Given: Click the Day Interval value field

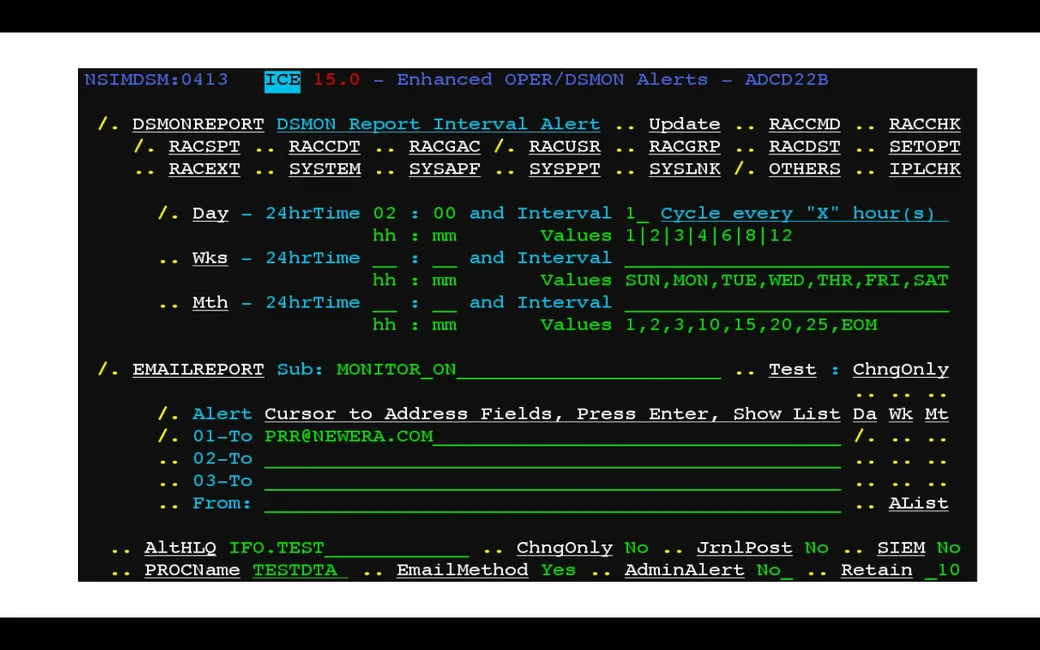Looking at the screenshot, I should (x=637, y=214).
